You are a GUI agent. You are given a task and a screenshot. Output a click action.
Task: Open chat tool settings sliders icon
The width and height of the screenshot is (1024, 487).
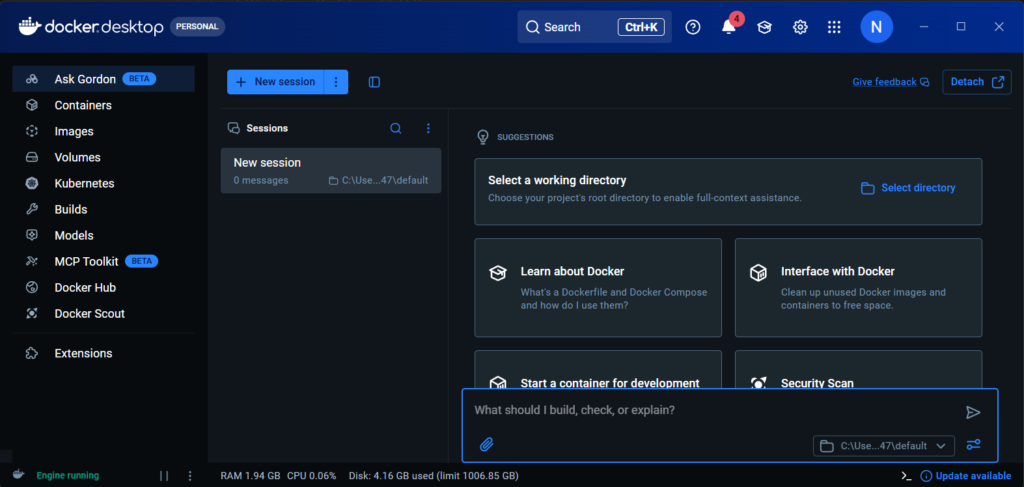pos(973,445)
